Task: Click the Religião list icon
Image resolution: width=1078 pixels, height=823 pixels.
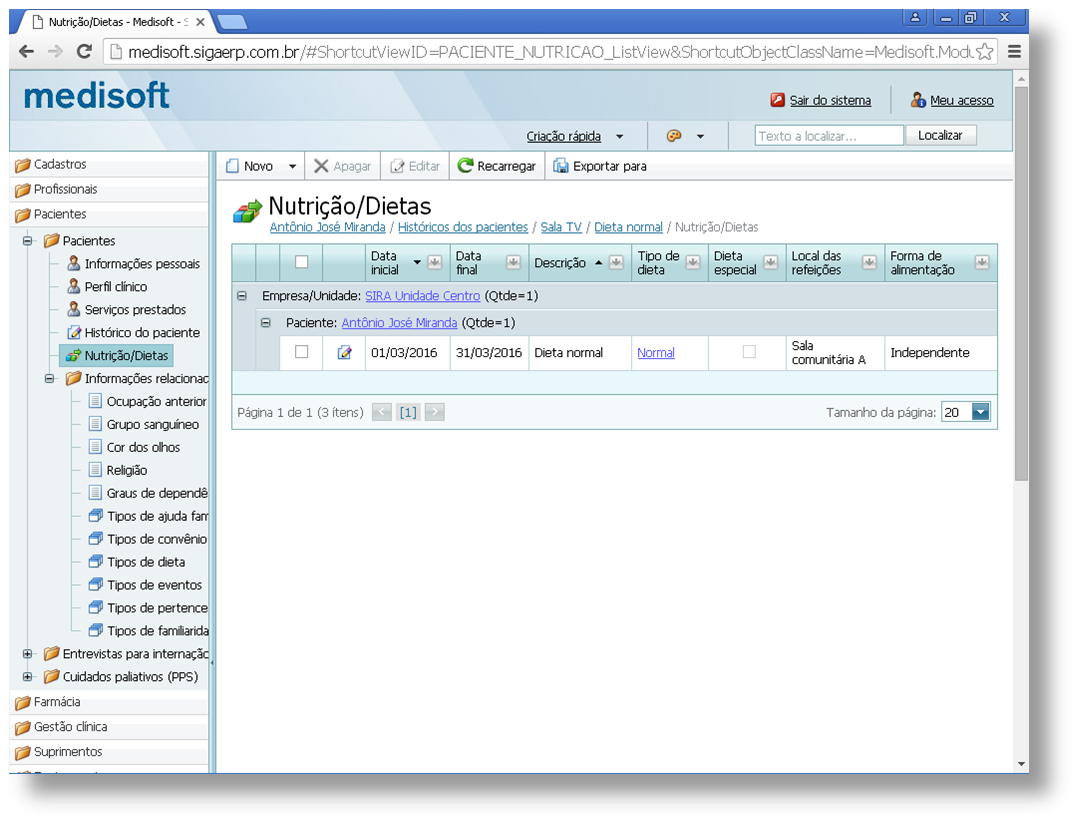Action: [96, 470]
